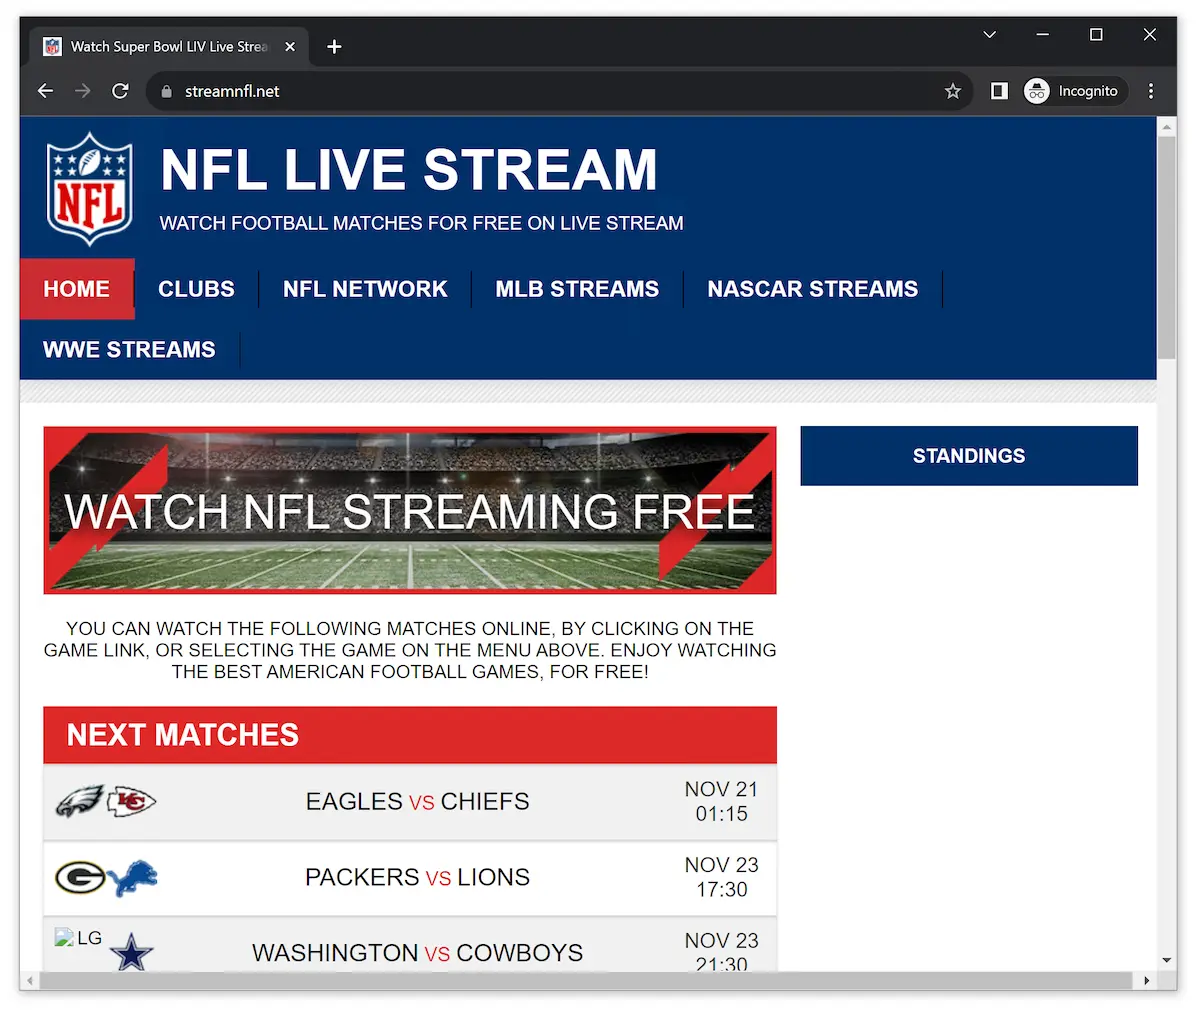
Task: Open MLB STREAMS from navigation
Action: [577, 289]
